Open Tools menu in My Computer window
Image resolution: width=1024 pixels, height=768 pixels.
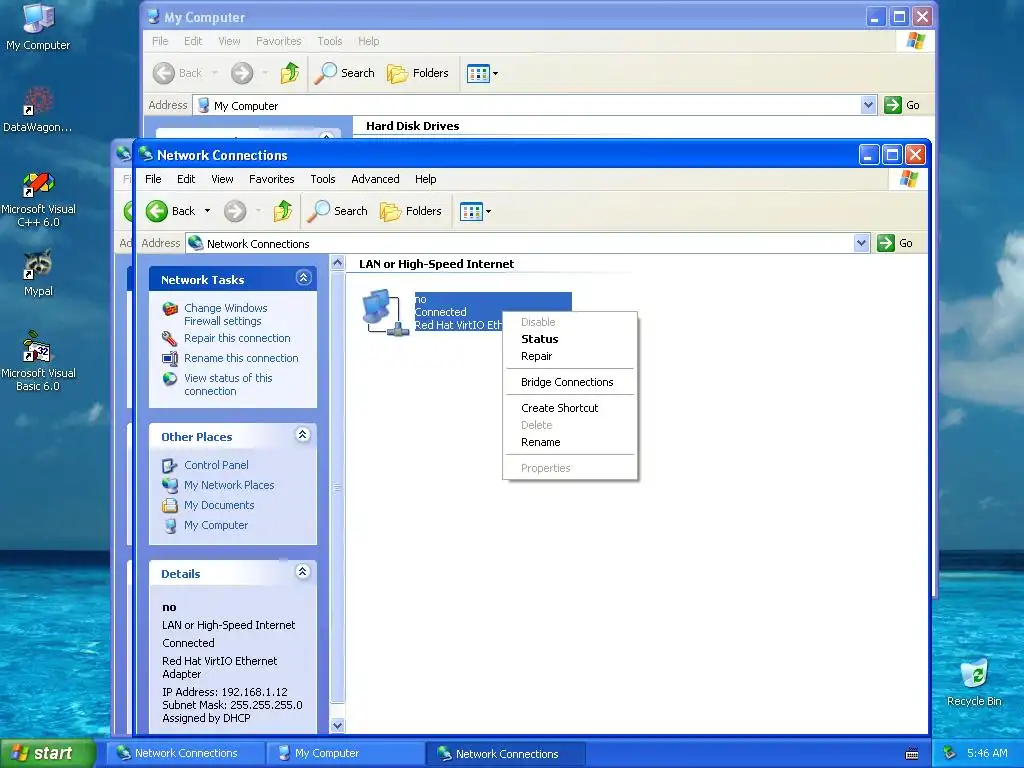point(330,41)
